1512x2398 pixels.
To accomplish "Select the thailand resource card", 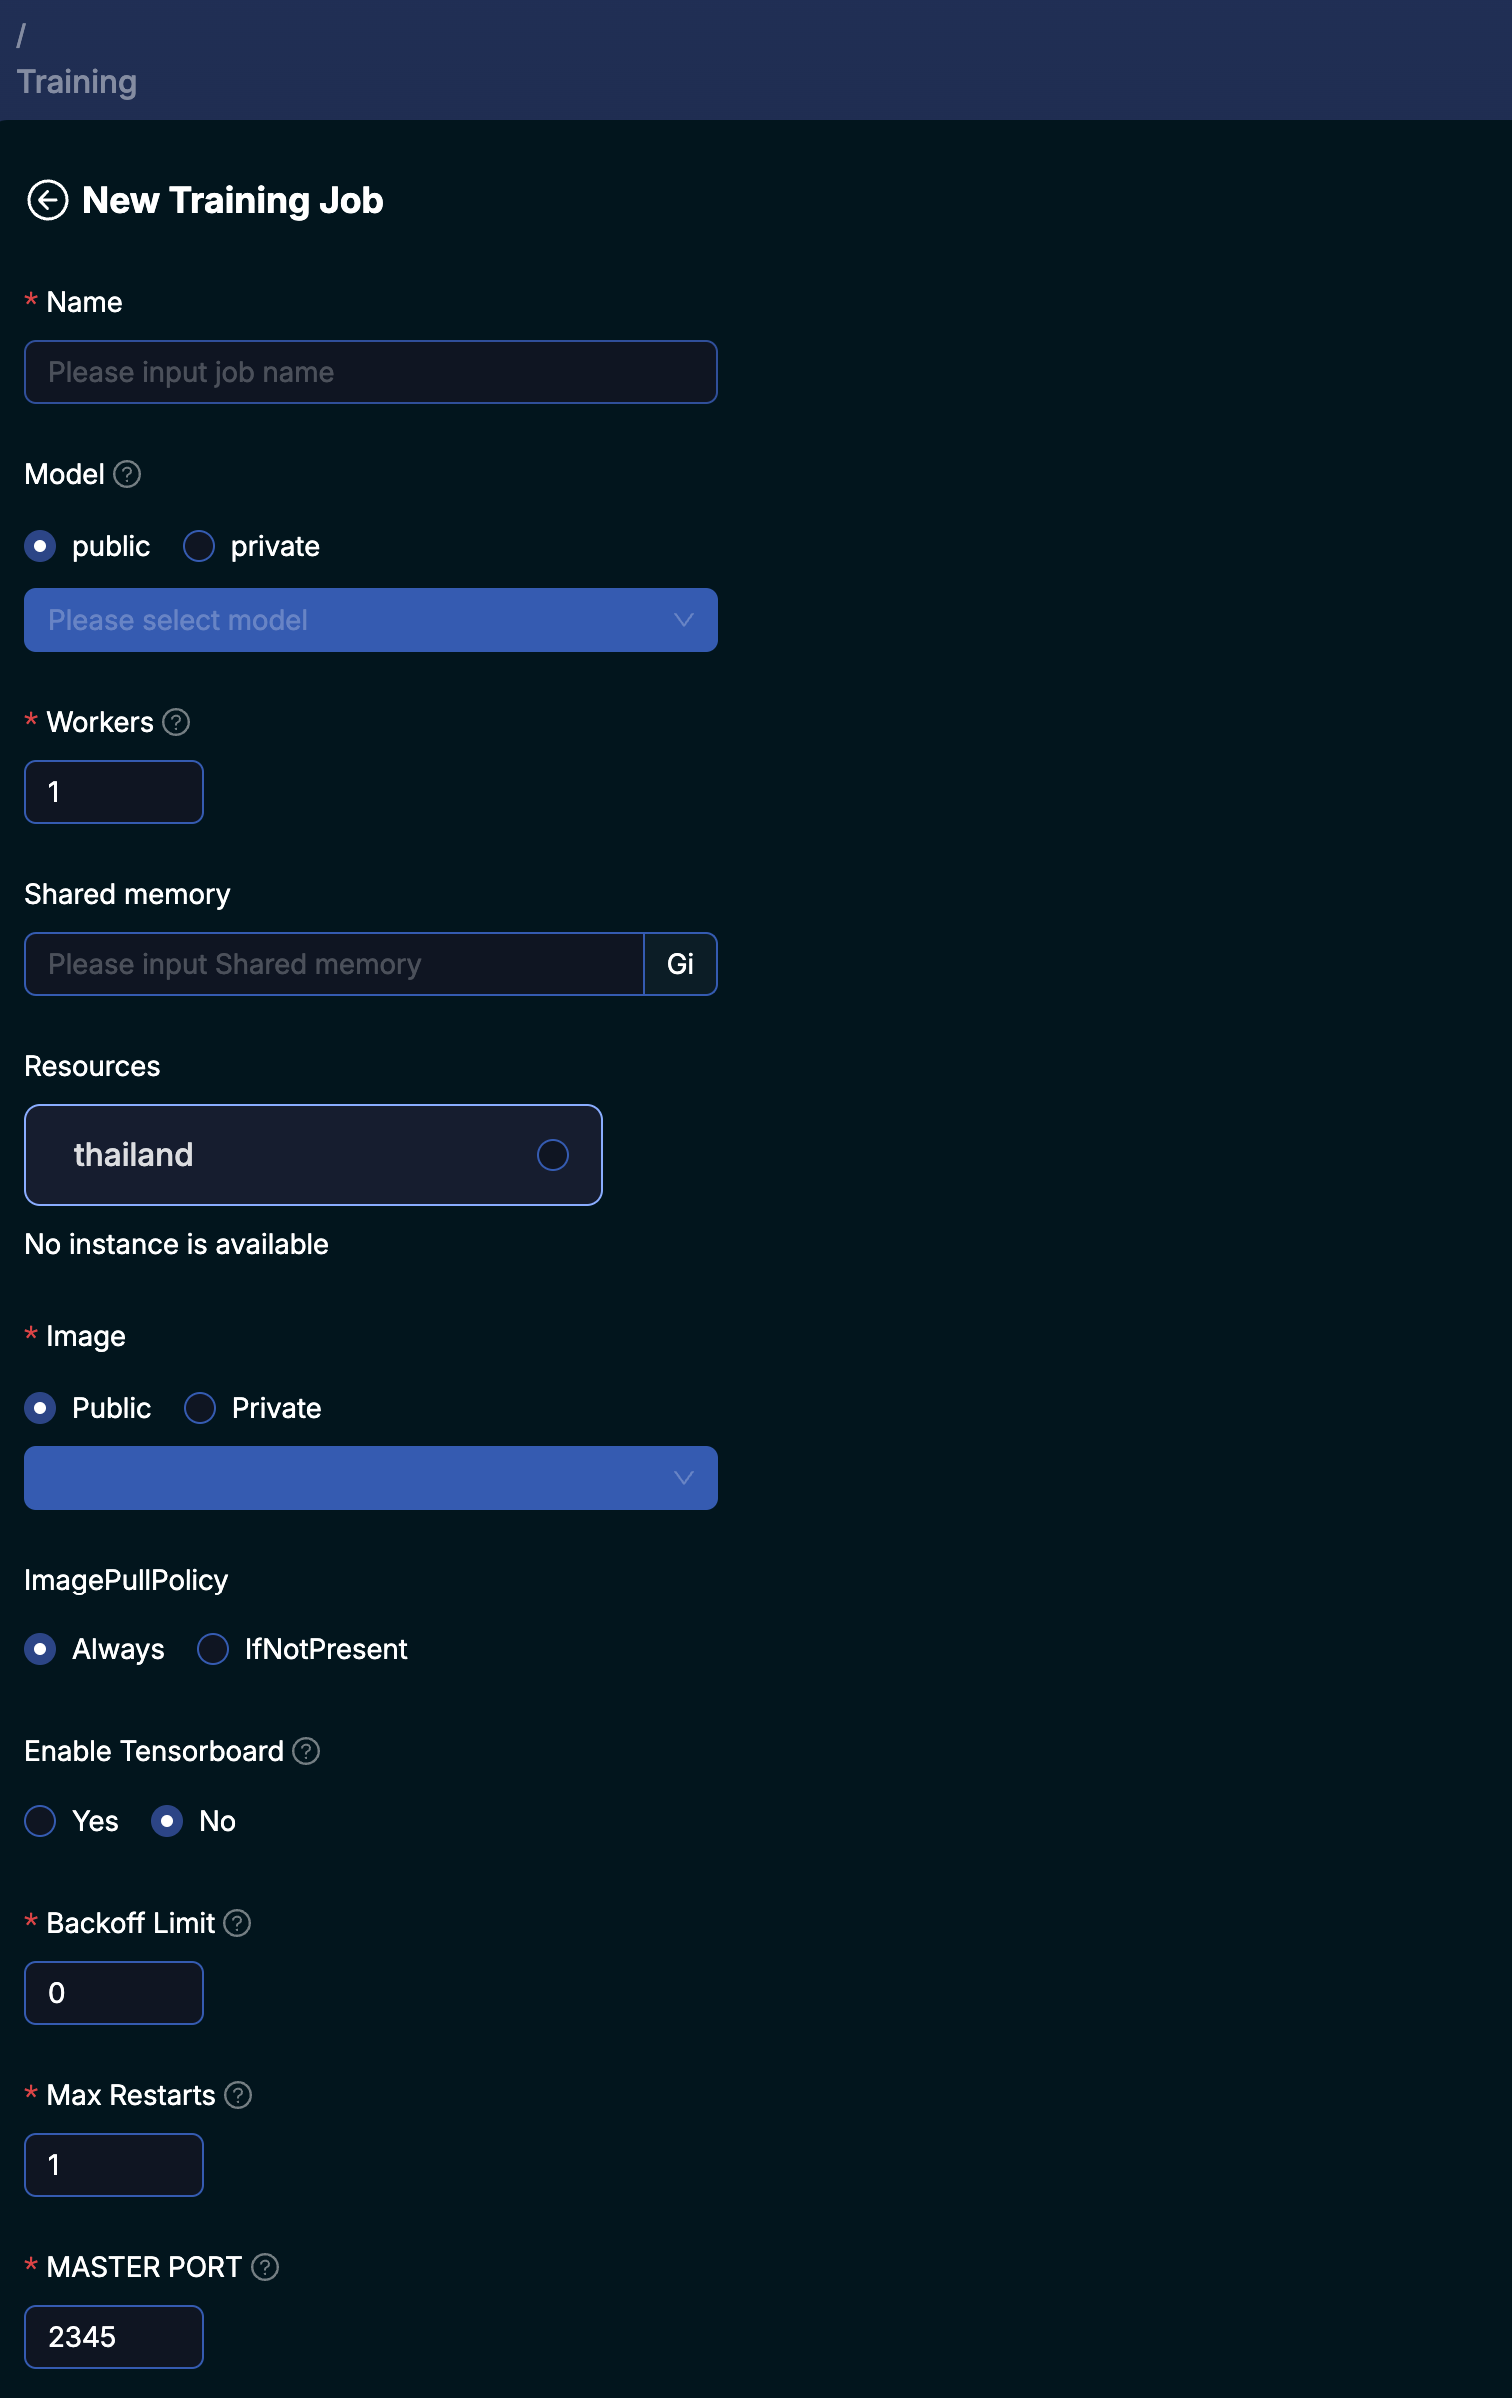I will [313, 1155].
